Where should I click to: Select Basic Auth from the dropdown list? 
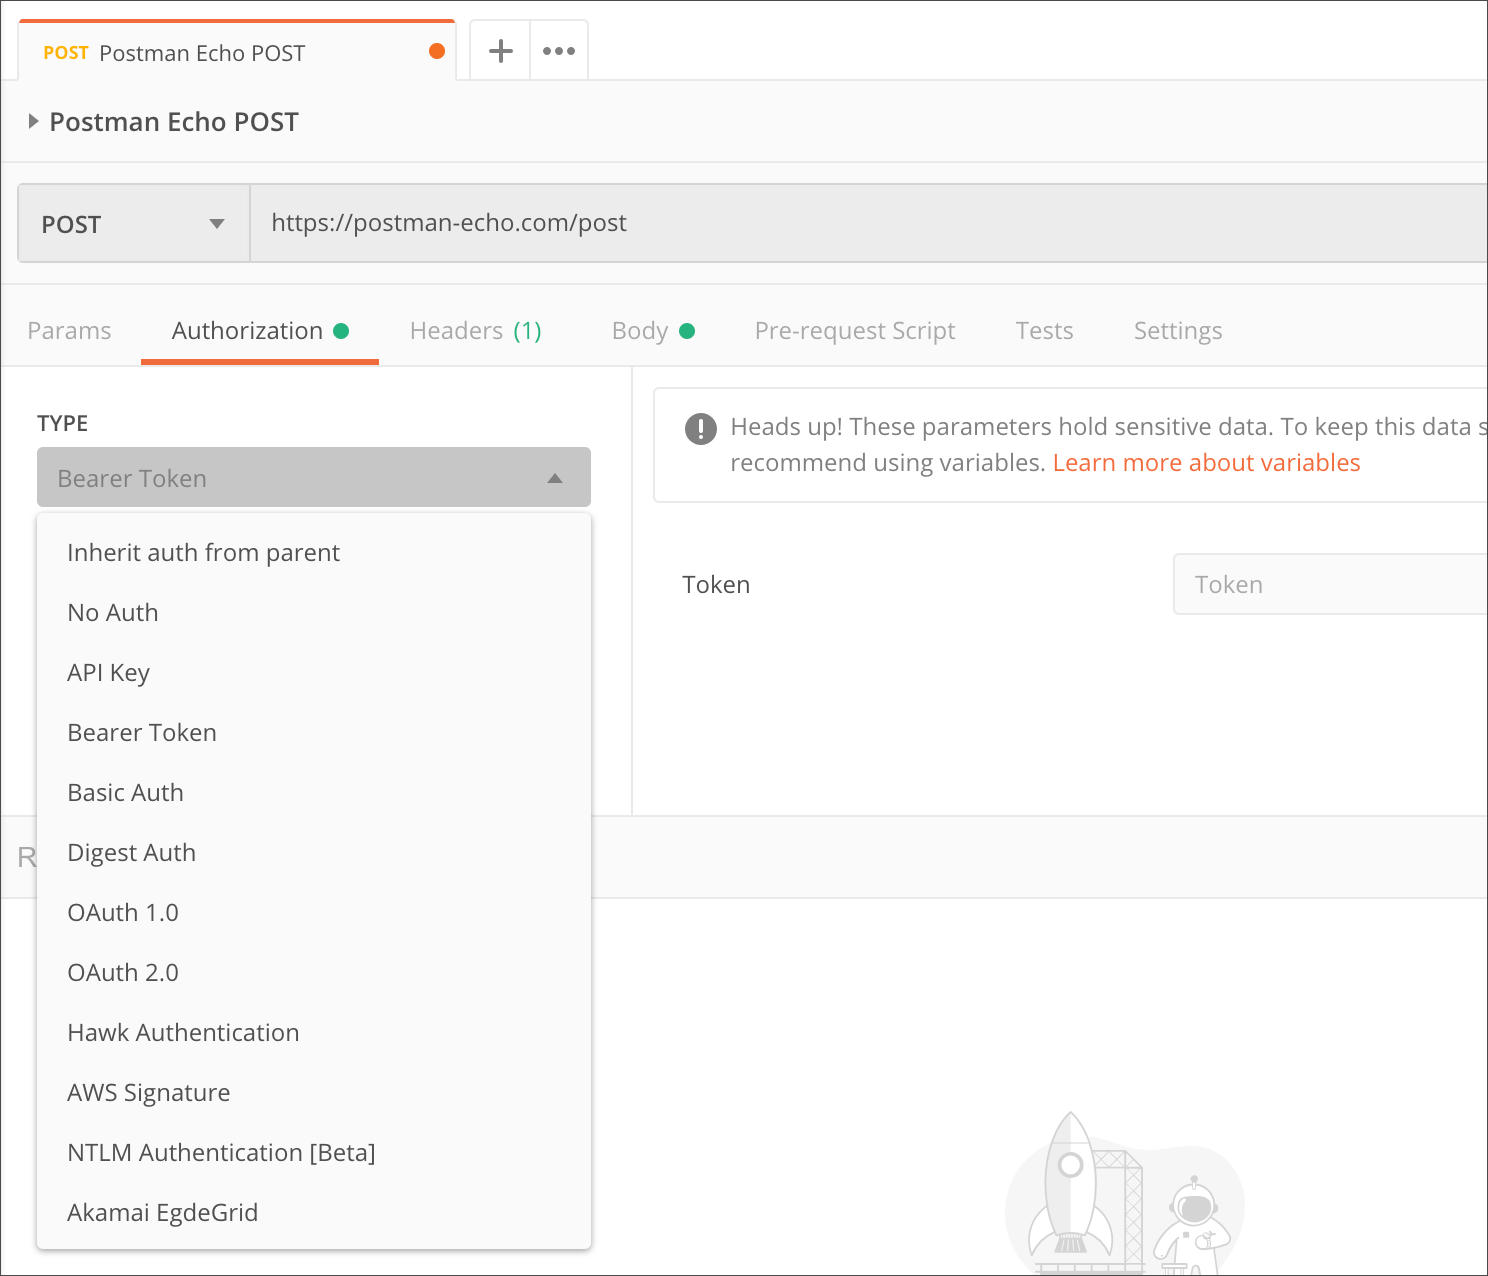pyautogui.click(x=125, y=792)
